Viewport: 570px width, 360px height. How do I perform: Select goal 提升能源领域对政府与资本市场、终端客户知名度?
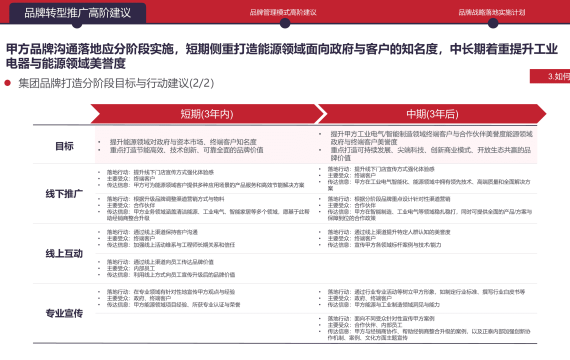click(x=183, y=142)
